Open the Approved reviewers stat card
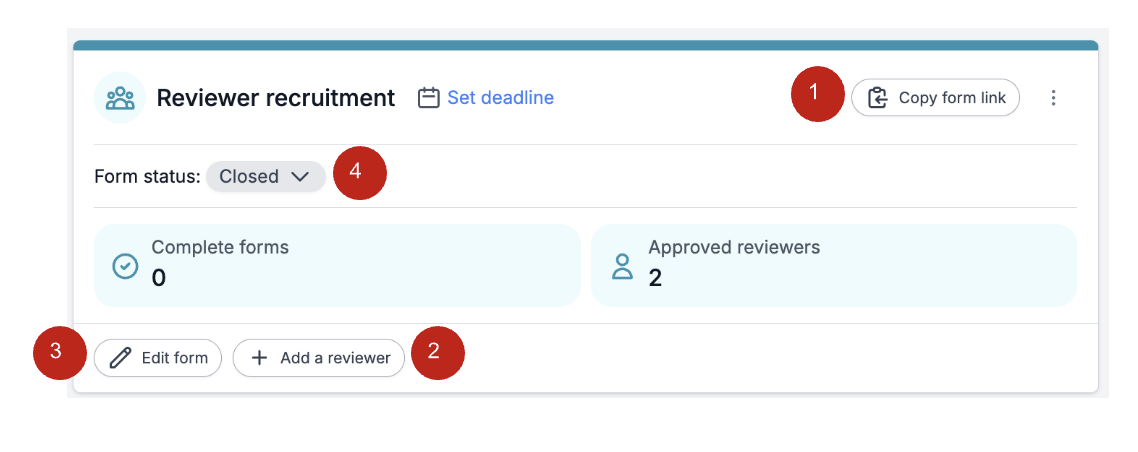 [834, 266]
